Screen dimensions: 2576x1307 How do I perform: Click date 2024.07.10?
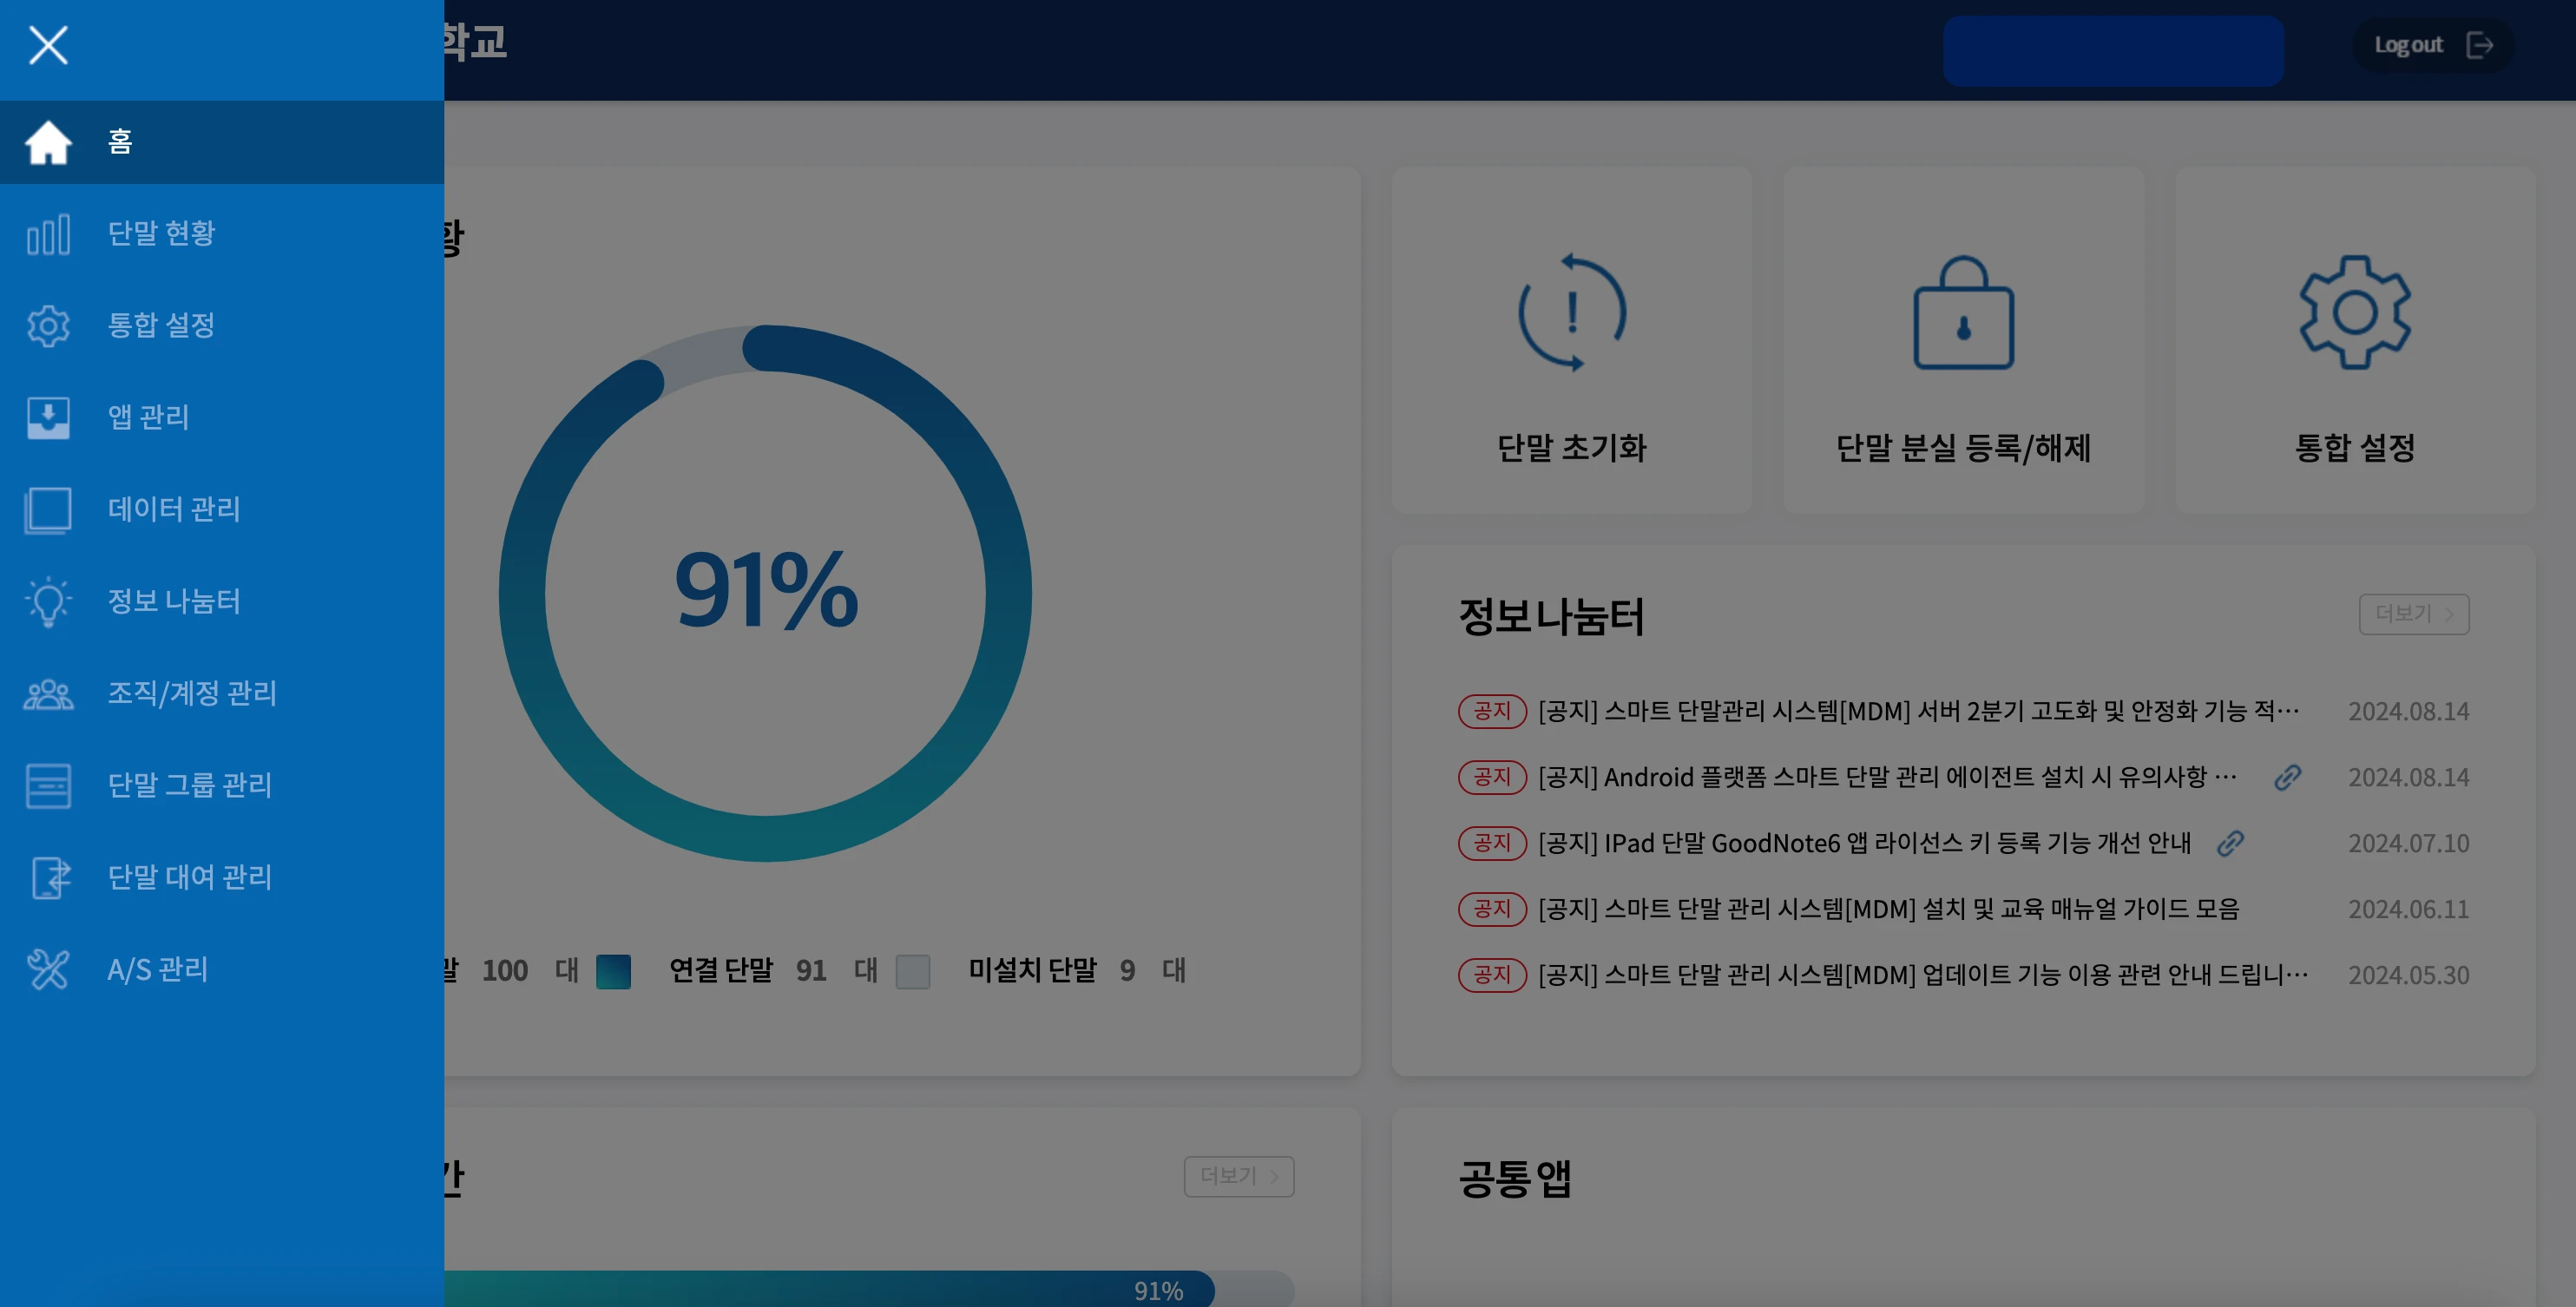pyautogui.click(x=2409, y=843)
